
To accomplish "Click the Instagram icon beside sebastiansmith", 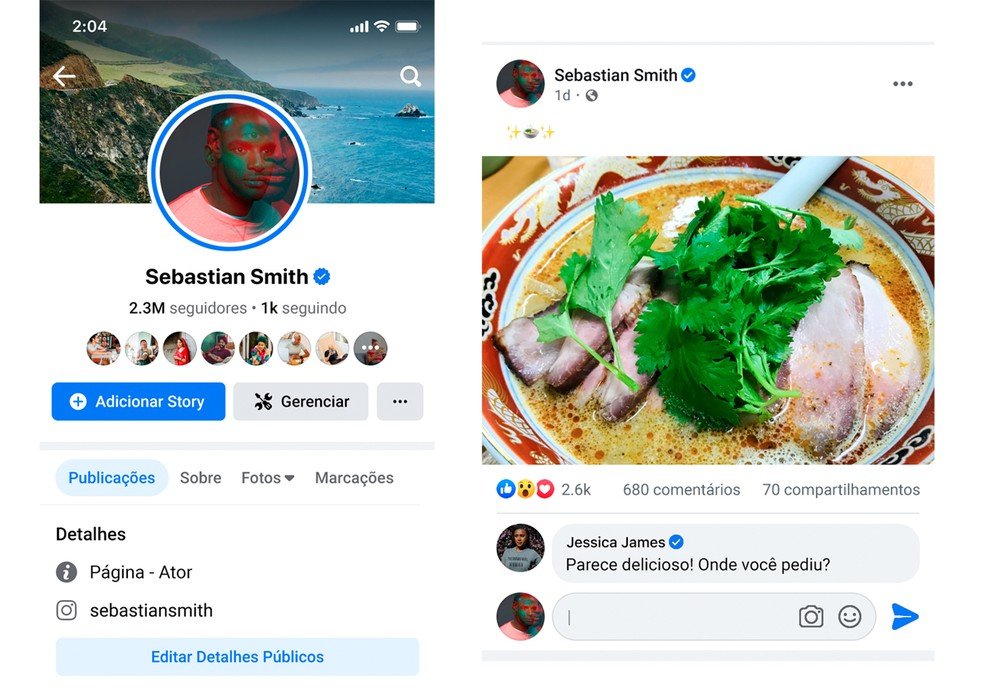I will point(67,610).
